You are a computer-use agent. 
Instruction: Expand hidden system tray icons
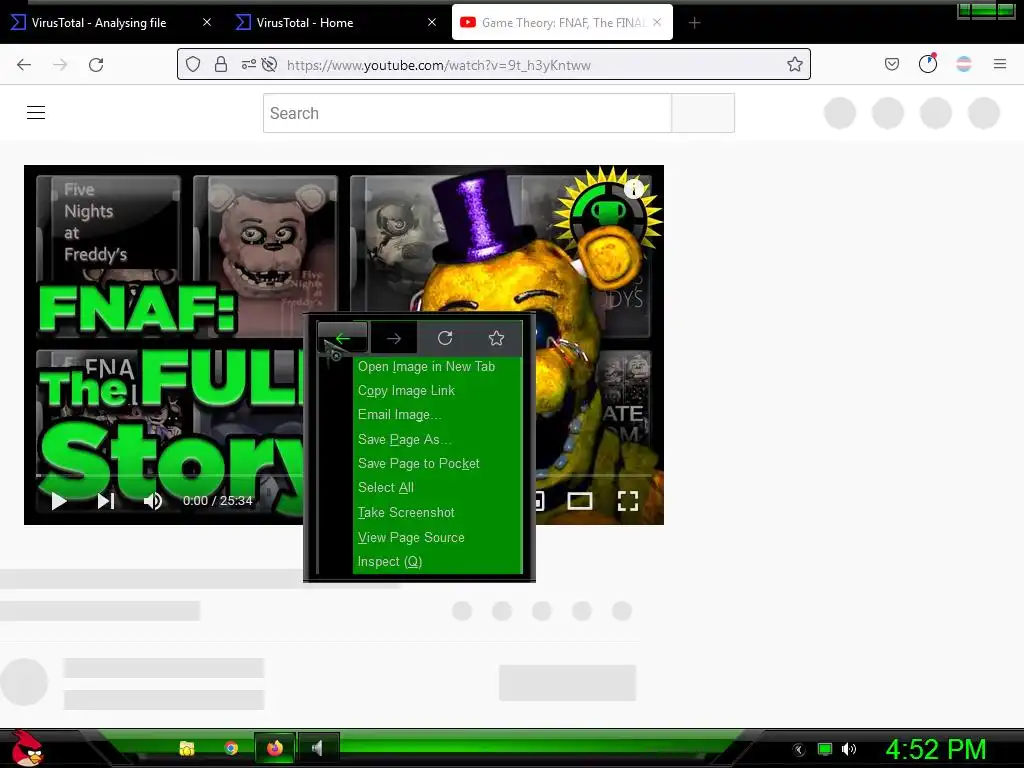[x=798, y=750]
